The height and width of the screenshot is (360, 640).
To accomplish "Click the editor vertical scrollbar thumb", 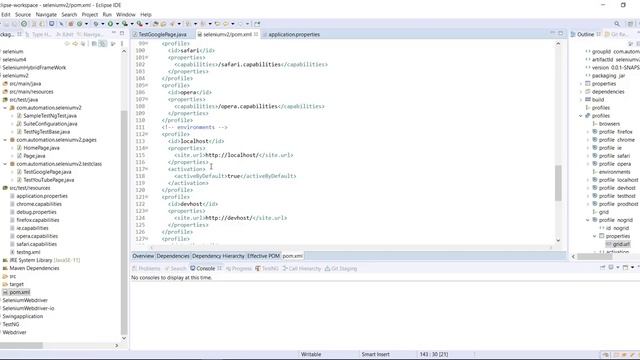I will [x=558, y=183].
